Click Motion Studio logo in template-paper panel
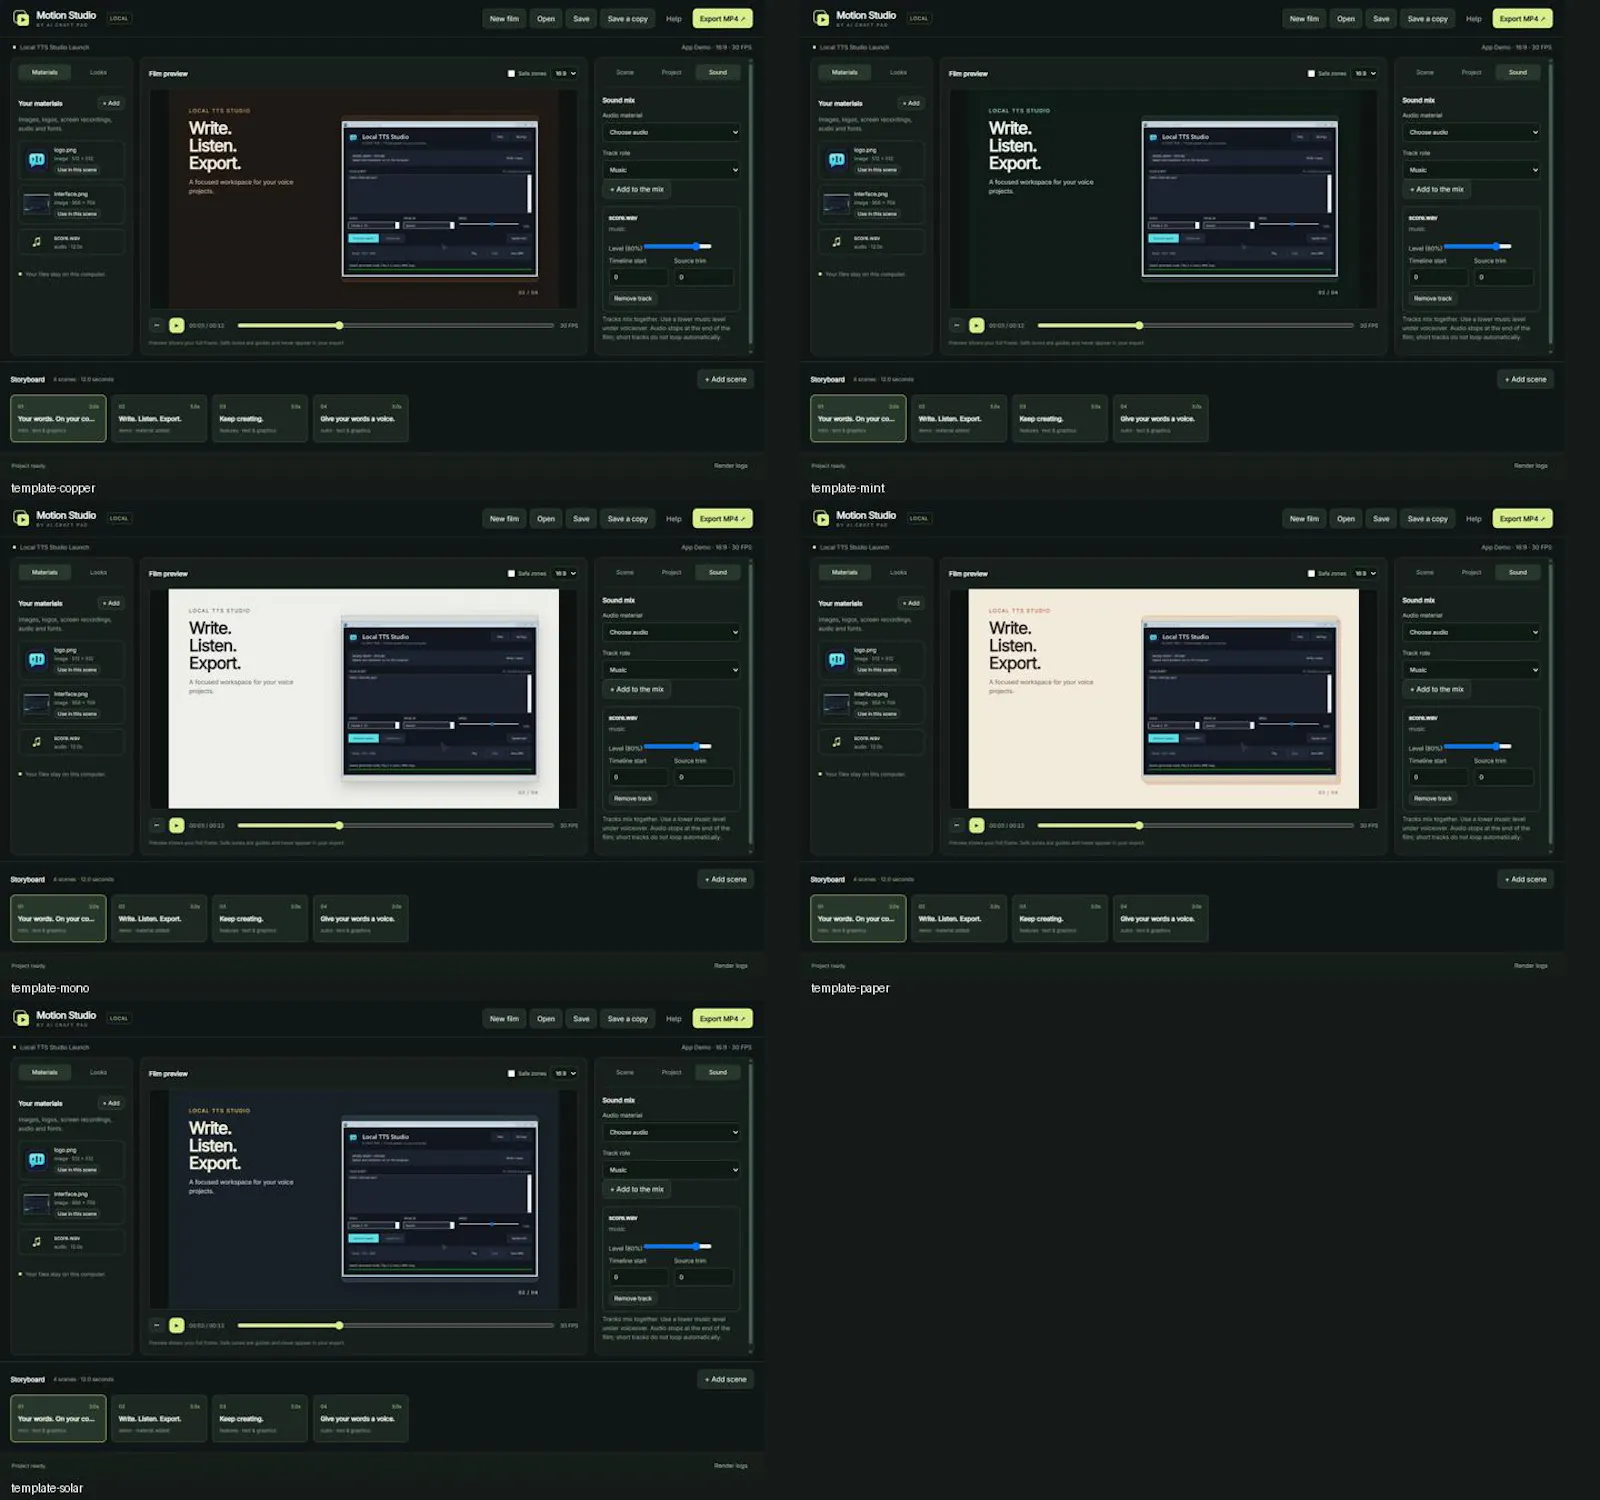 (821, 518)
